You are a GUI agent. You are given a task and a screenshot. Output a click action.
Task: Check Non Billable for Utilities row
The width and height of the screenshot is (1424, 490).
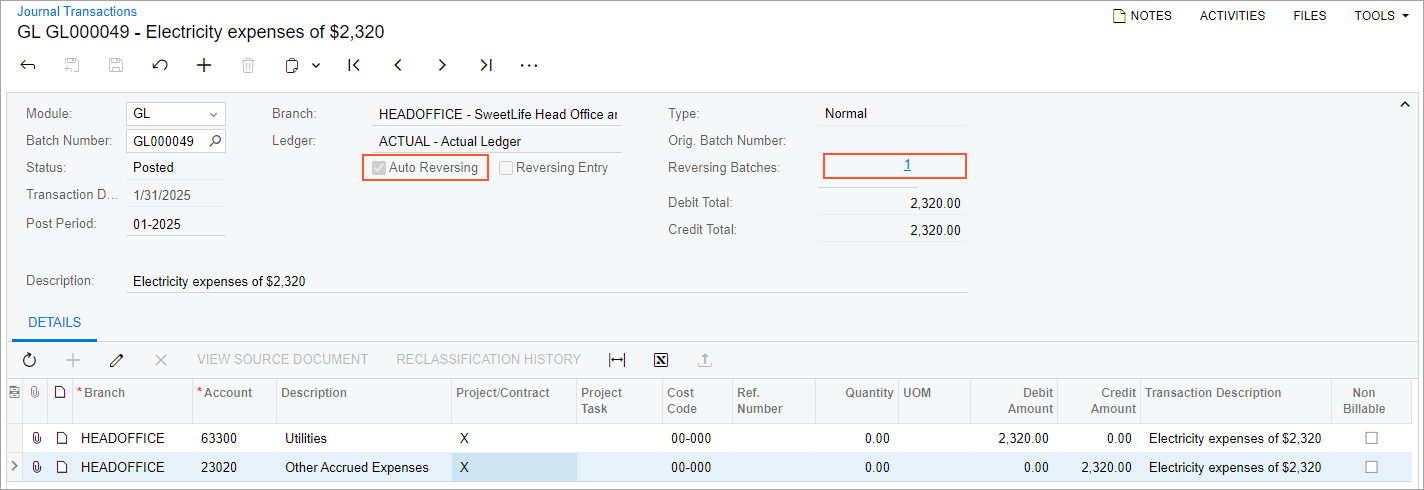(x=1371, y=438)
